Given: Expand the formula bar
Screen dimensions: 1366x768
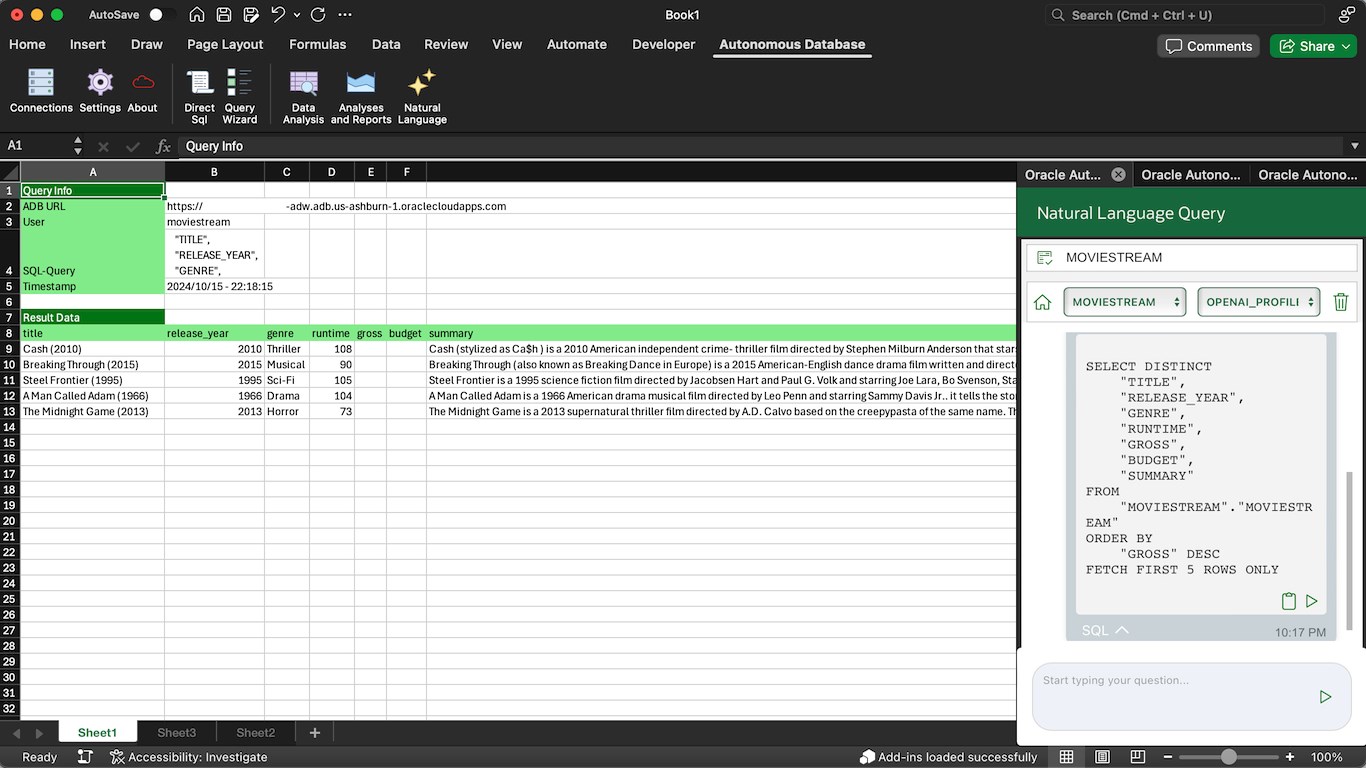Looking at the screenshot, I should (x=1355, y=146).
